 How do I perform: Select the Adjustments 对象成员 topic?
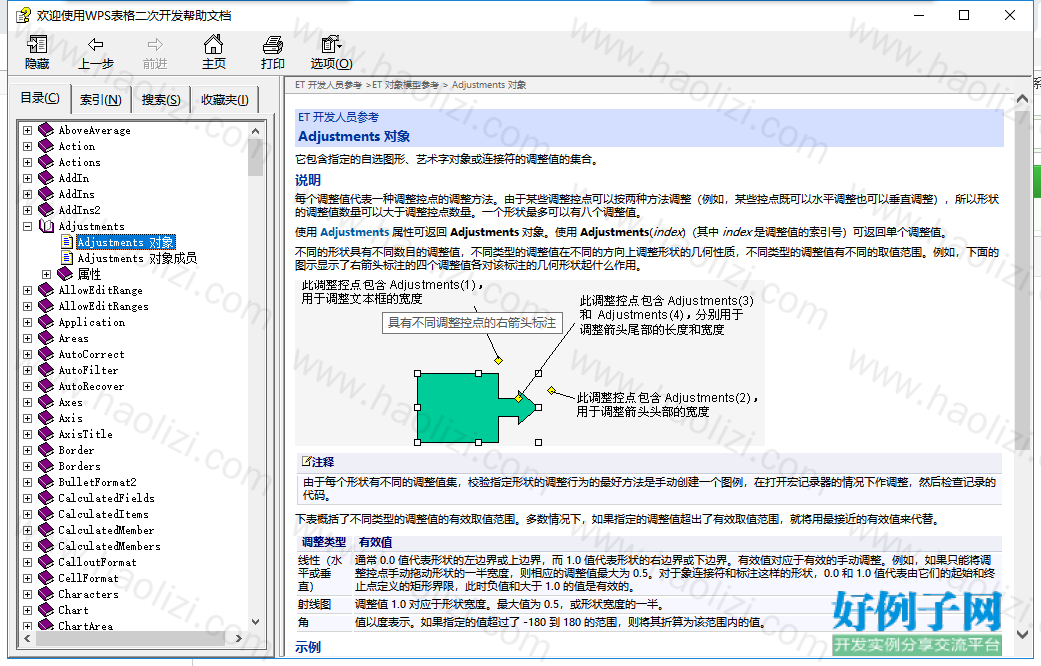click(137, 258)
